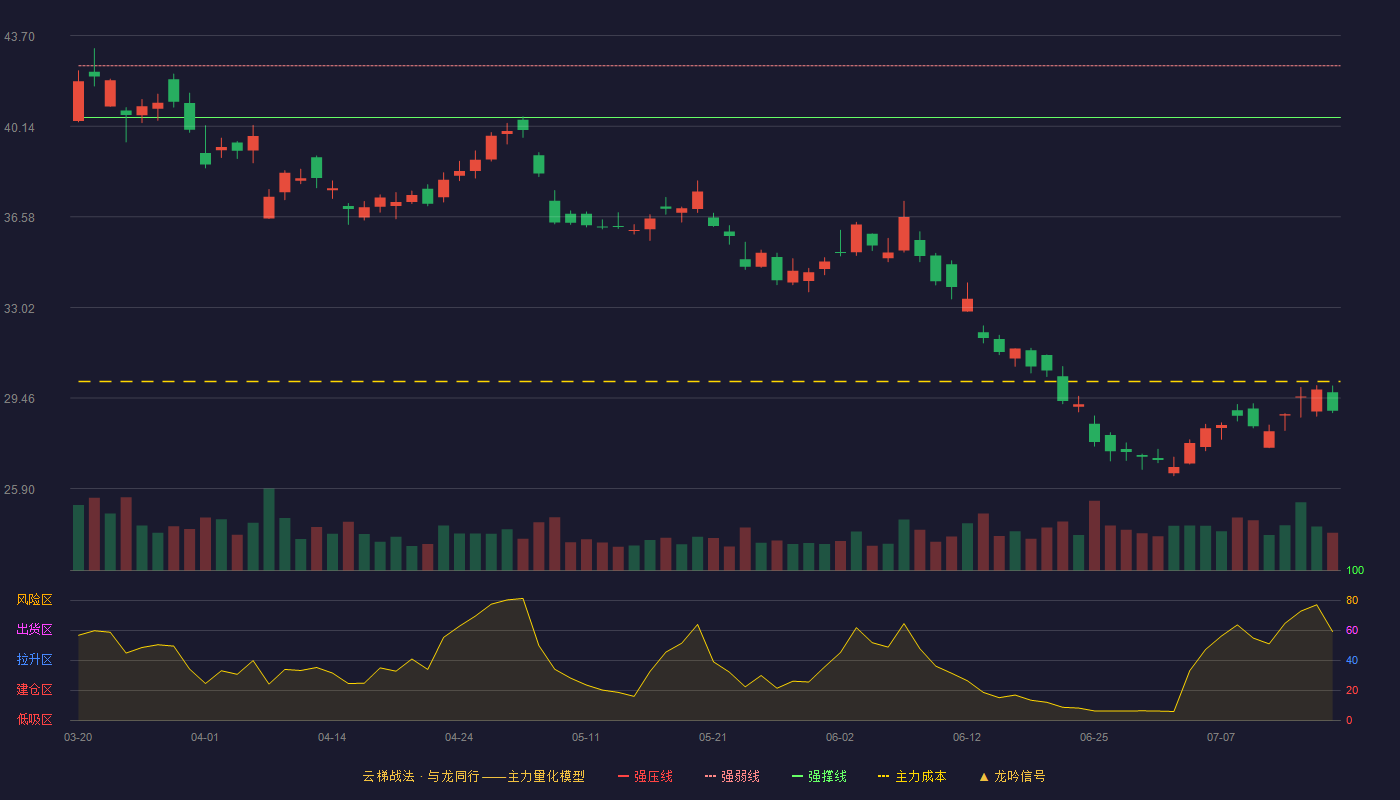Click the green dash marker beside 强撑线
Screen dimensions: 1400x800
point(797,776)
